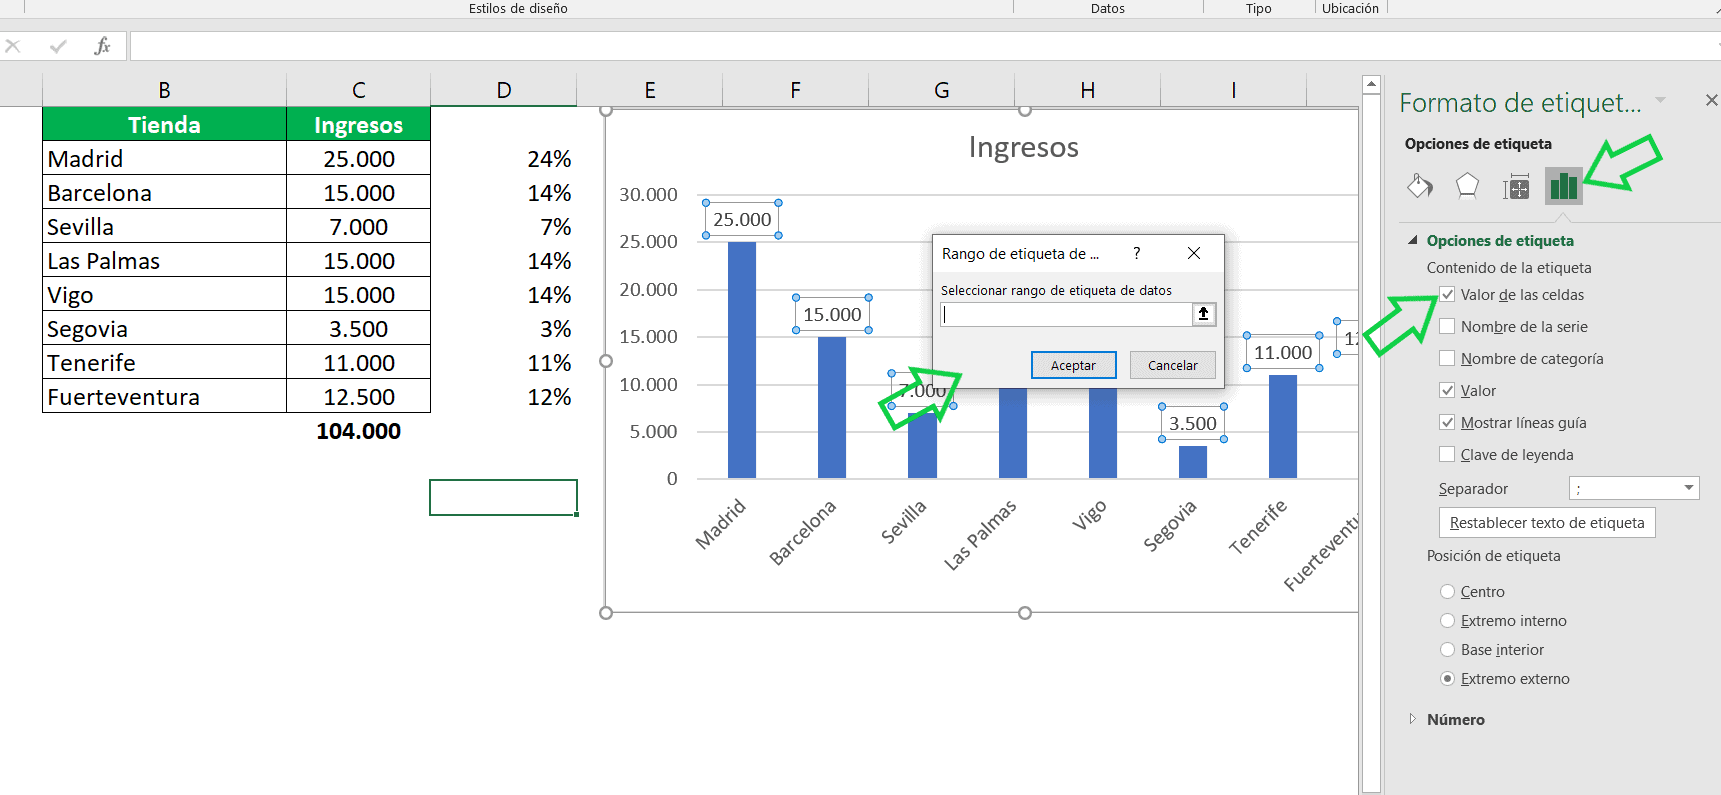Click the Ingresos chart title
Viewport: 1721px width, 795px height.
click(x=1023, y=147)
